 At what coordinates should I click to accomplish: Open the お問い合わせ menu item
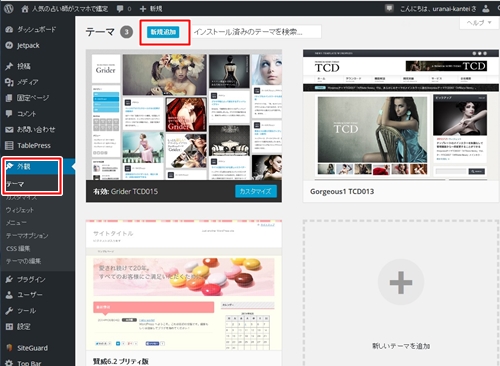coord(36,130)
